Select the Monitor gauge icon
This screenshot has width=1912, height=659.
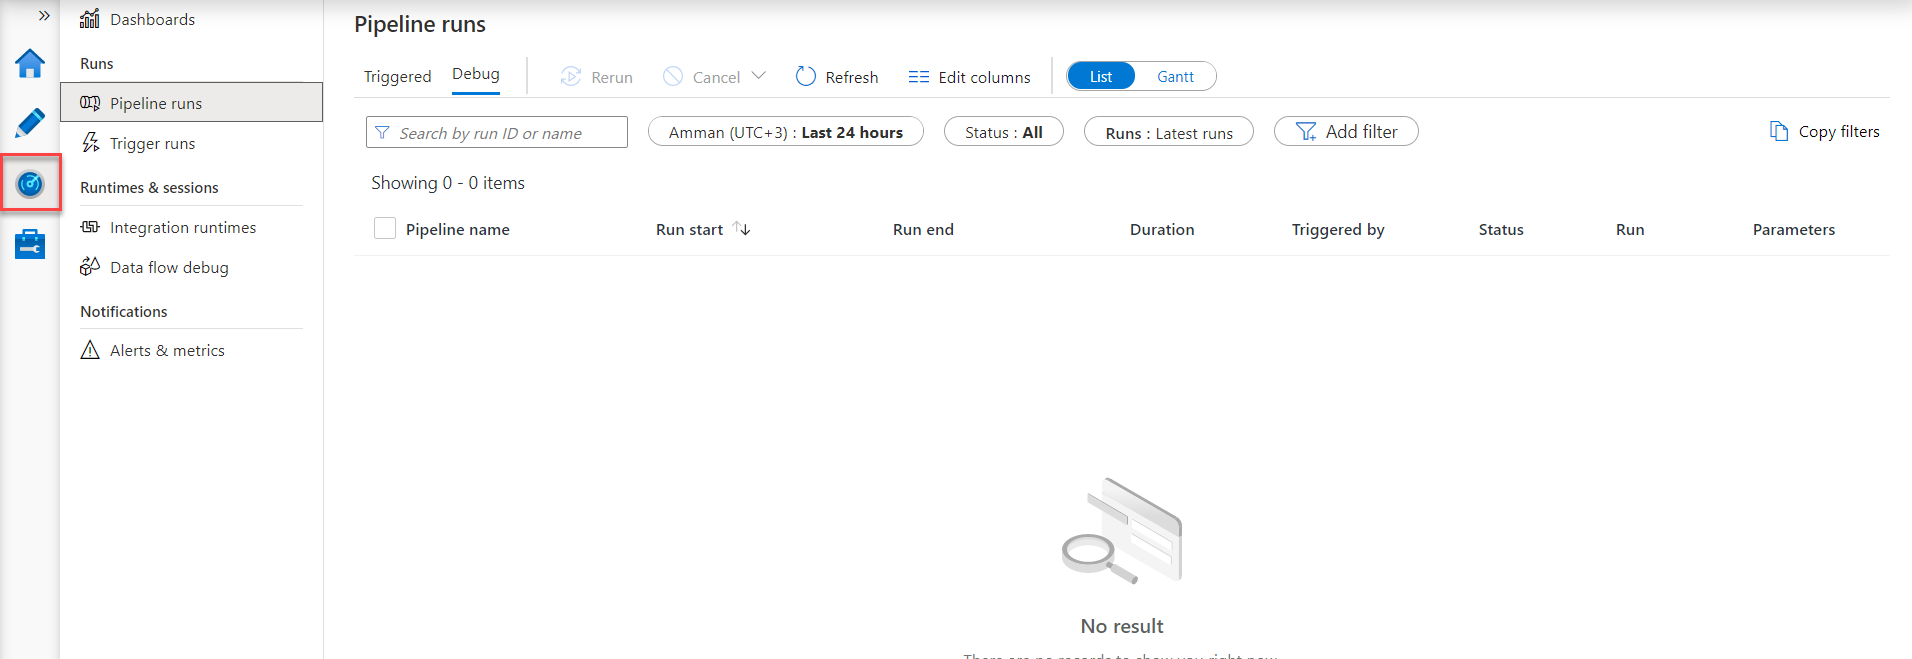[x=30, y=184]
